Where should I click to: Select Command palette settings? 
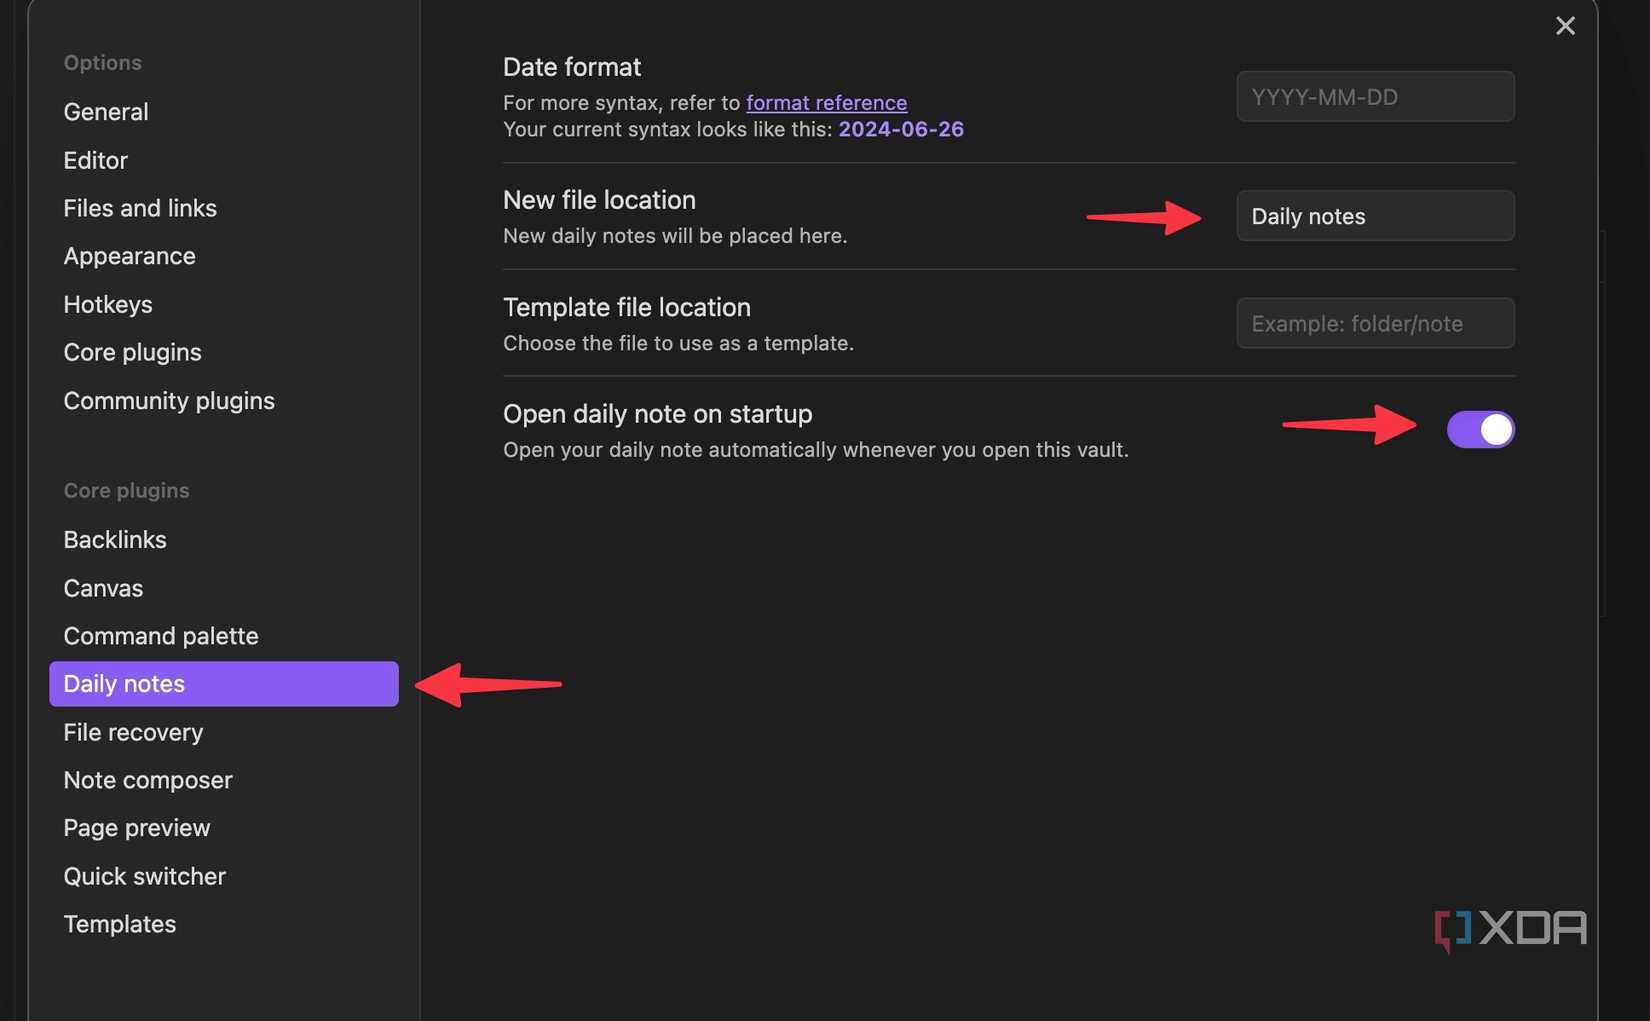click(x=160, y=636)
